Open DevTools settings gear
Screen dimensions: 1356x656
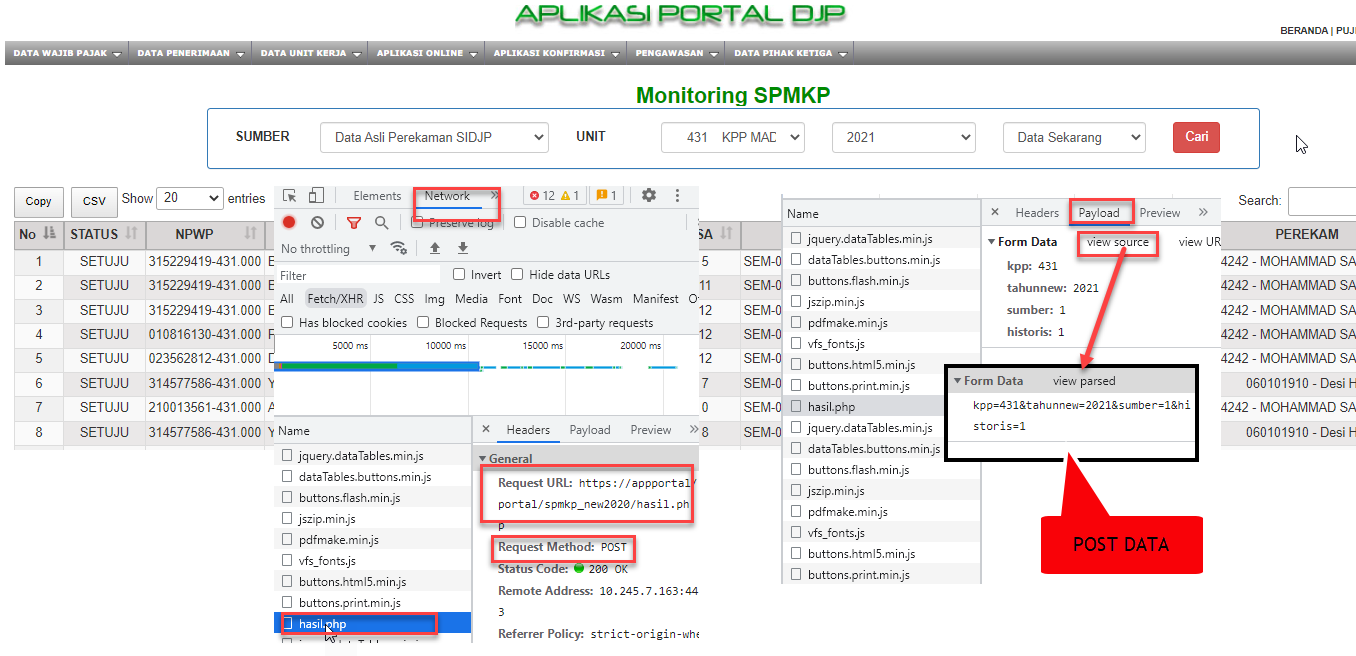point(649,196)
